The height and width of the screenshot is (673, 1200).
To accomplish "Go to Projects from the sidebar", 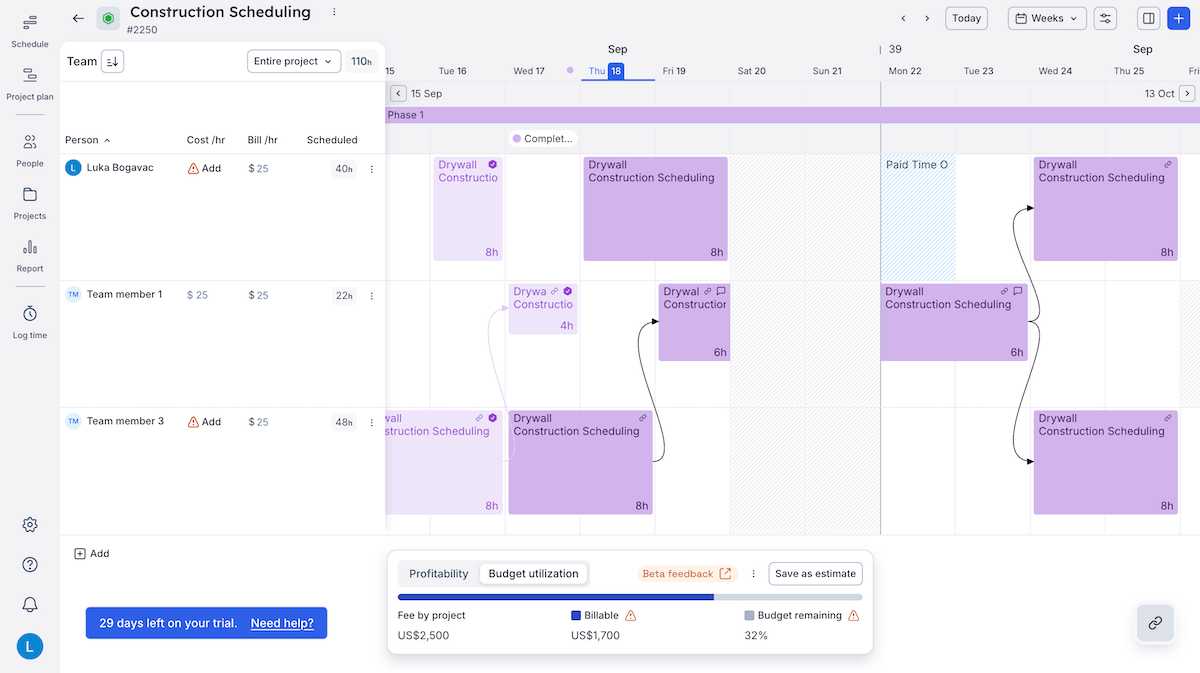I will (29, 200).
